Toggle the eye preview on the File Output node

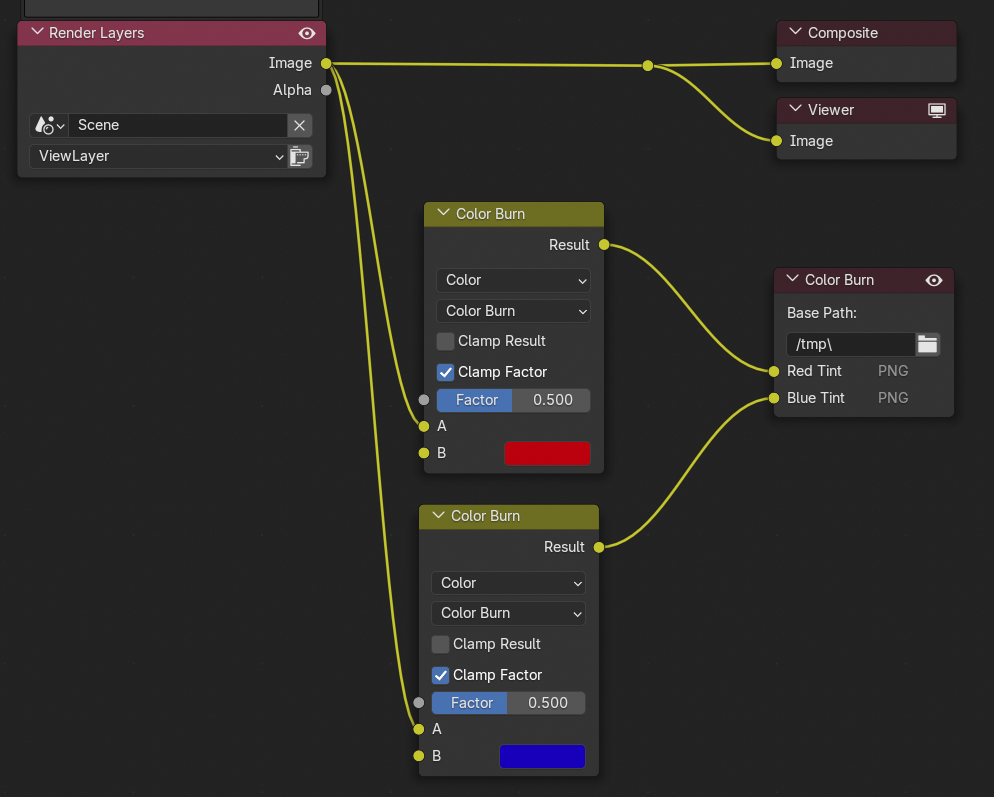(x=934, y=280)
